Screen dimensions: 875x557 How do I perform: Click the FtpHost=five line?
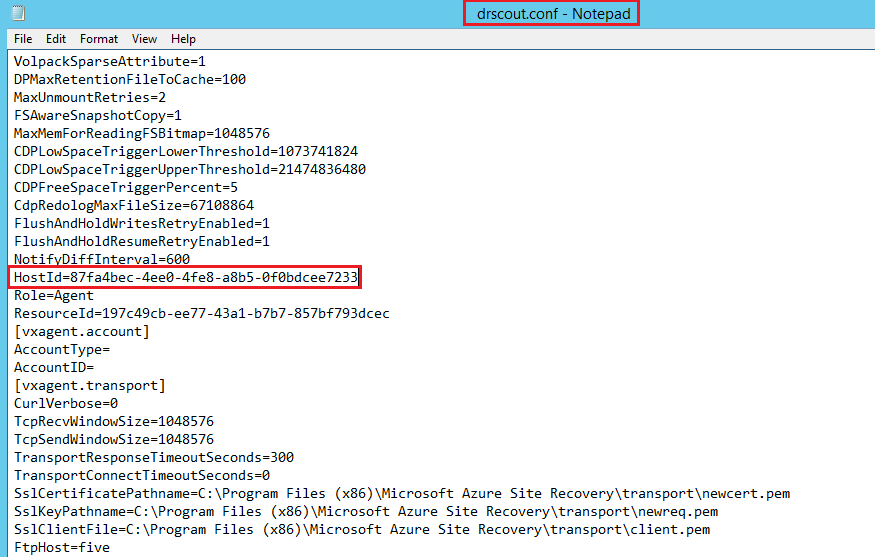click(x=62, y=547)
